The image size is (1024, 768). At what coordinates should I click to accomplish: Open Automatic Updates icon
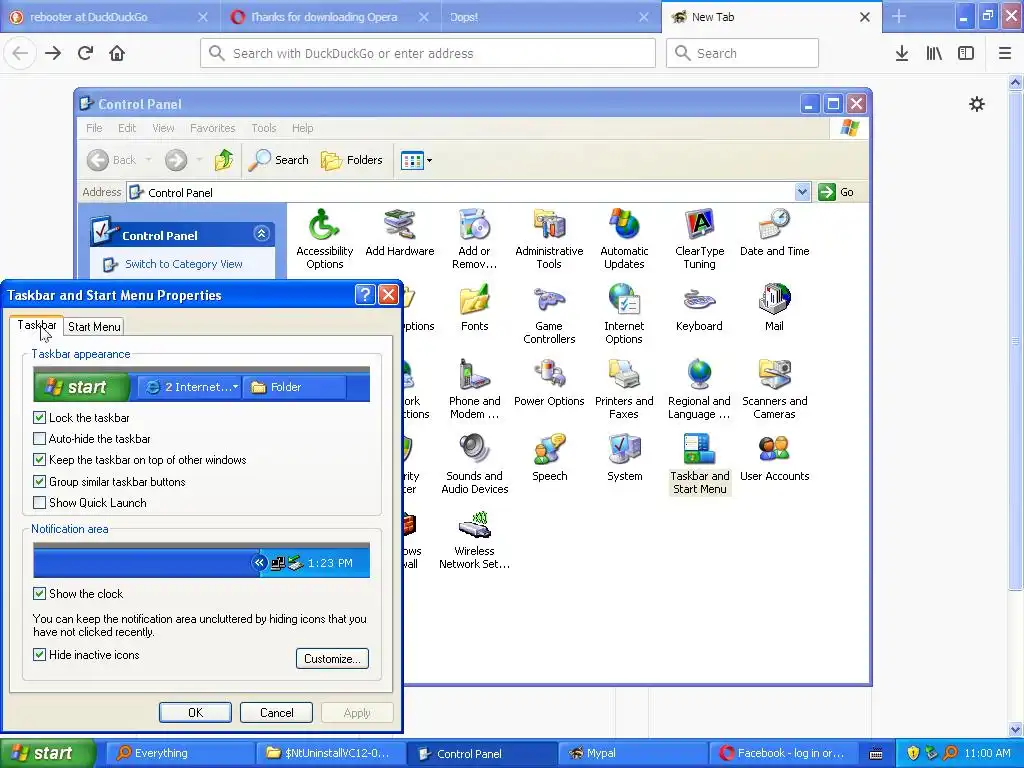pyautogui.click(x=624, y=238)
